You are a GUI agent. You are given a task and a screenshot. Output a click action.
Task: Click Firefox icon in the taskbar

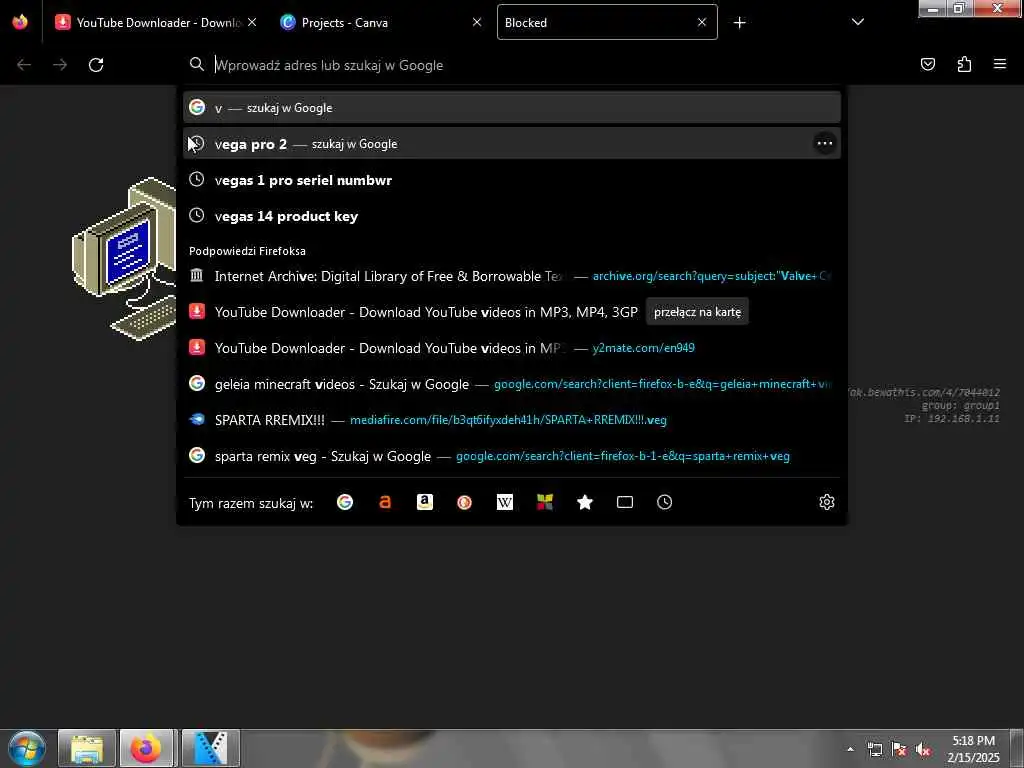[x=146, y=748]
